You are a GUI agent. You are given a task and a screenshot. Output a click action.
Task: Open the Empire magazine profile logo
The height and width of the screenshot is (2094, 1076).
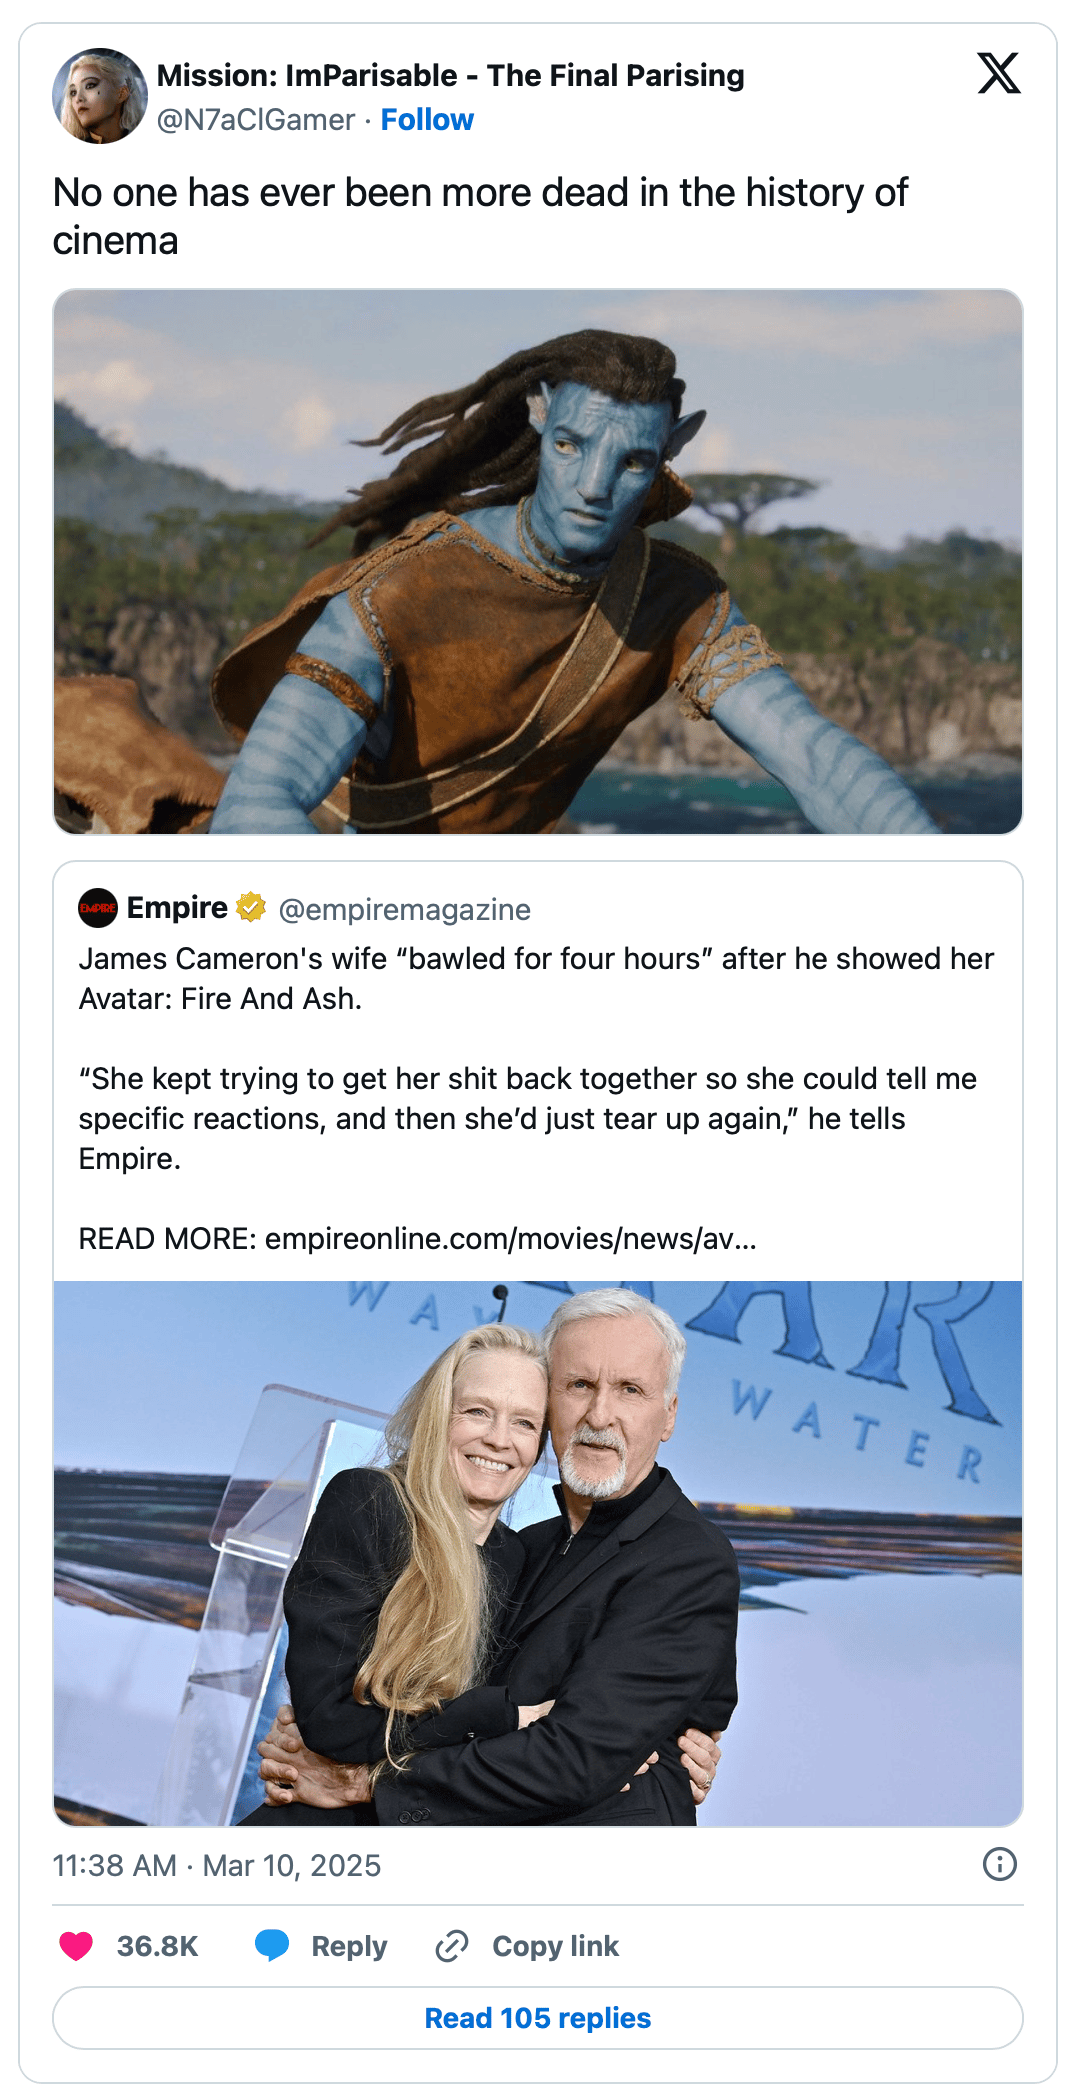tap(98, 908)
